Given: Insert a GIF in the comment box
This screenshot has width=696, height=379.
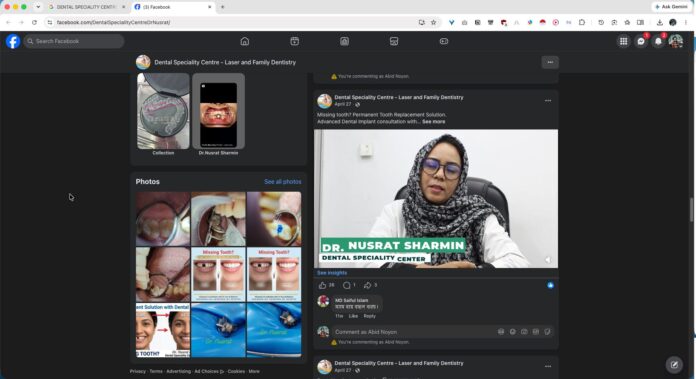Looking at the screenshot, I should (536, 332).
